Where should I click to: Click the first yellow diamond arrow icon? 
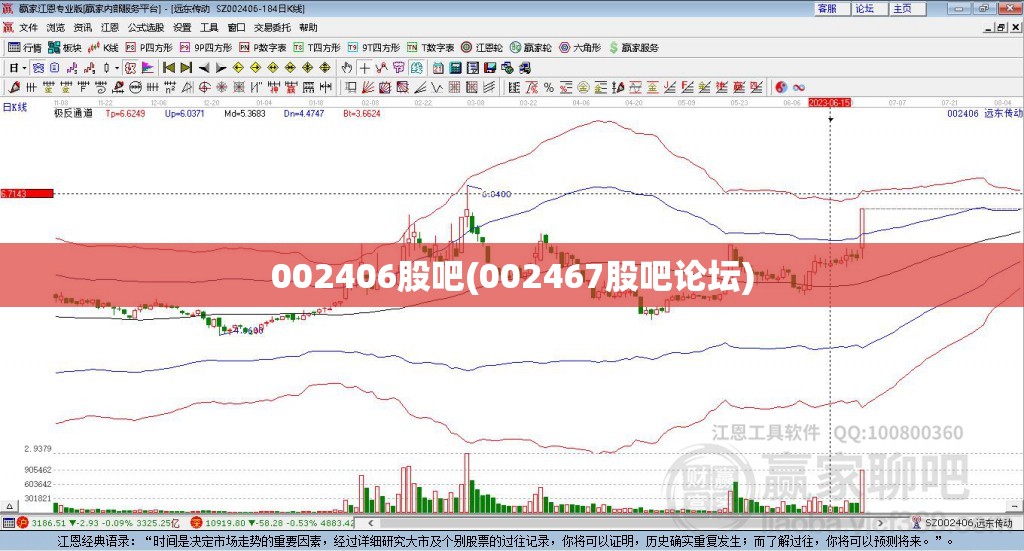pyautogui.click(x=238, y=68)
